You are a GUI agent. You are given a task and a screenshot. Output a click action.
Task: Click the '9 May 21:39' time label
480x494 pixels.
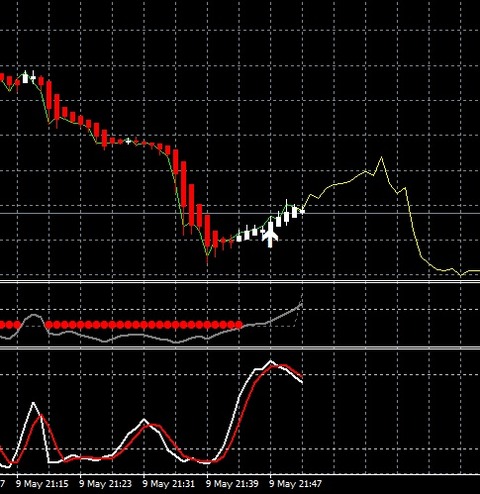[232, 484]
